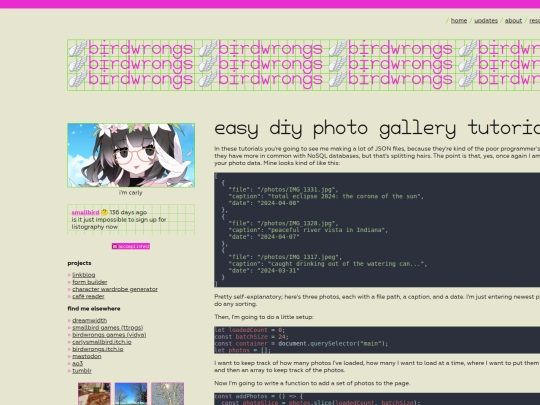Click the 'easy diy photo gallery' heading
Viewport: 540px width, 405px height.
[377, 128]
